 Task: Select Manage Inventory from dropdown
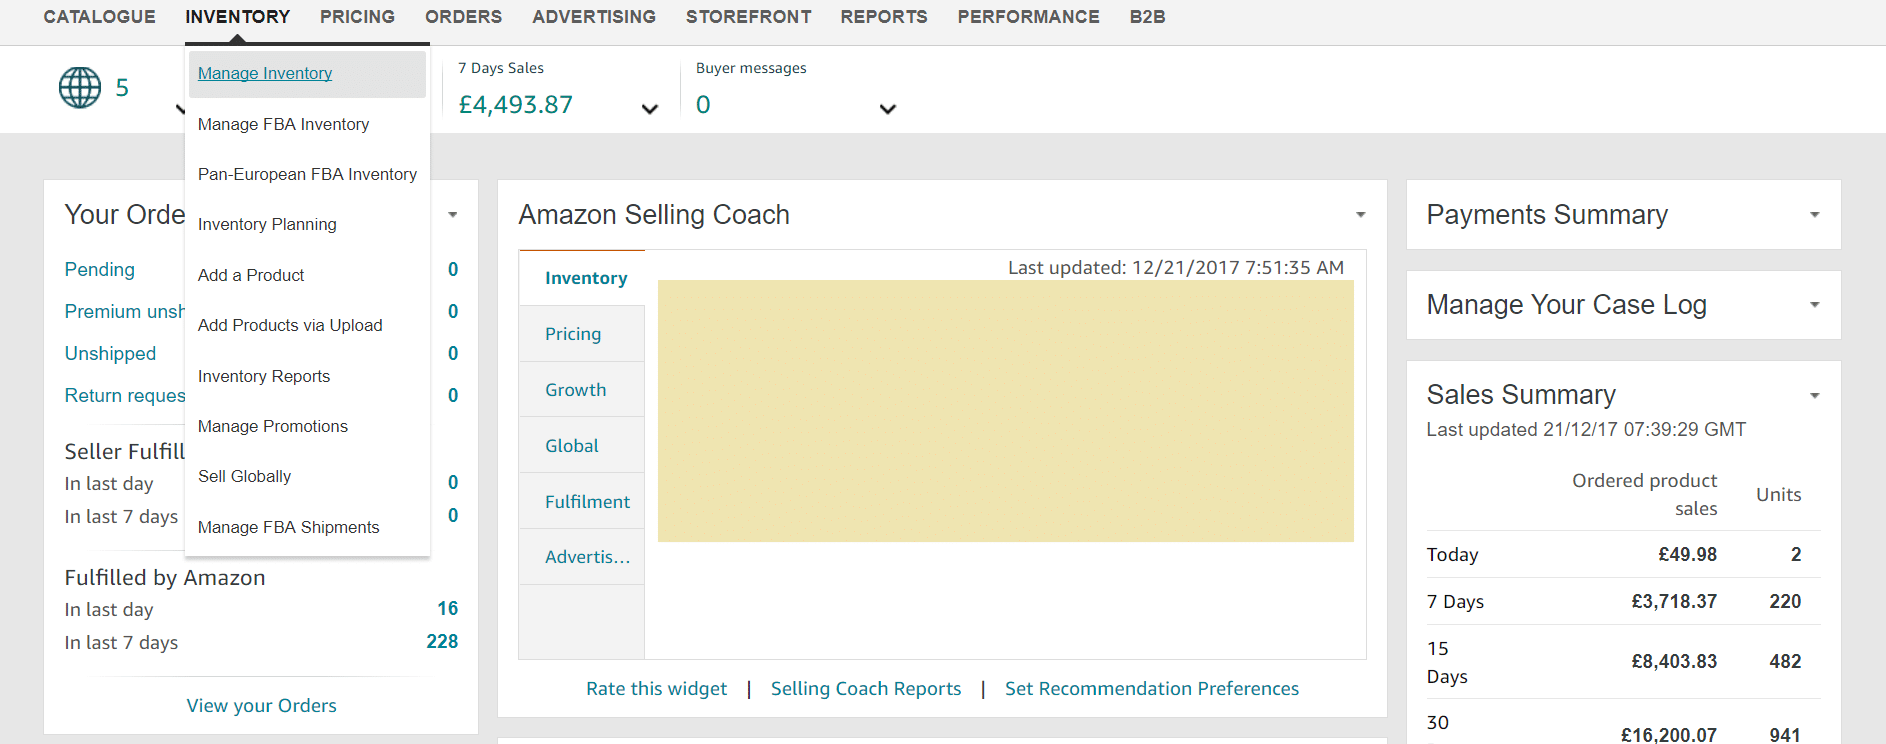(307, 74)
